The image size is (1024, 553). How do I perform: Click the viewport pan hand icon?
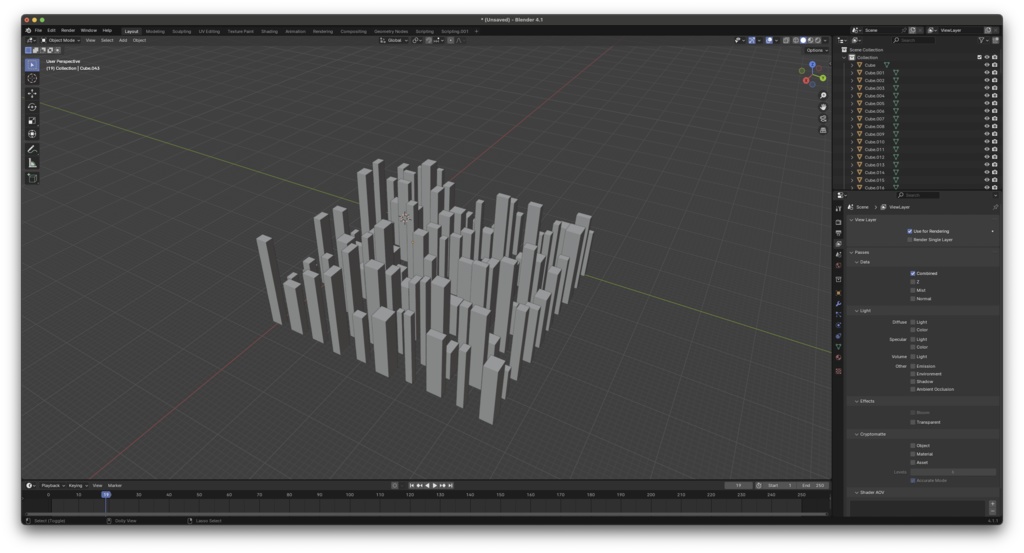(x=823, y=107)
